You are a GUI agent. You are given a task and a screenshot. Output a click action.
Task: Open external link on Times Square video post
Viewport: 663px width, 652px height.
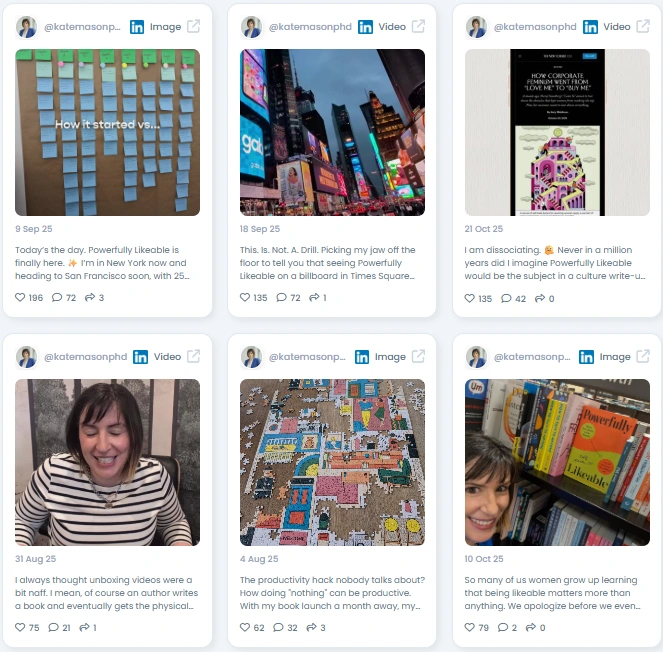(418, 26)
